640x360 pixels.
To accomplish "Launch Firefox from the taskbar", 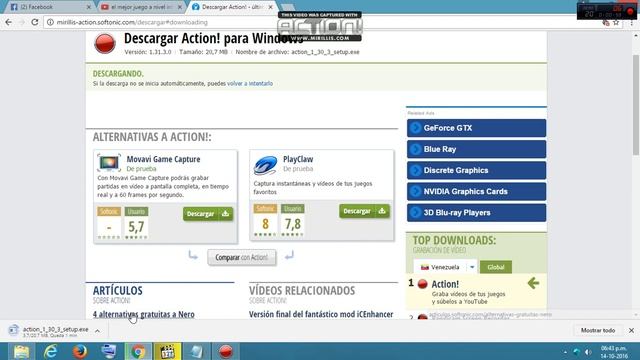I will click(80, 351).
